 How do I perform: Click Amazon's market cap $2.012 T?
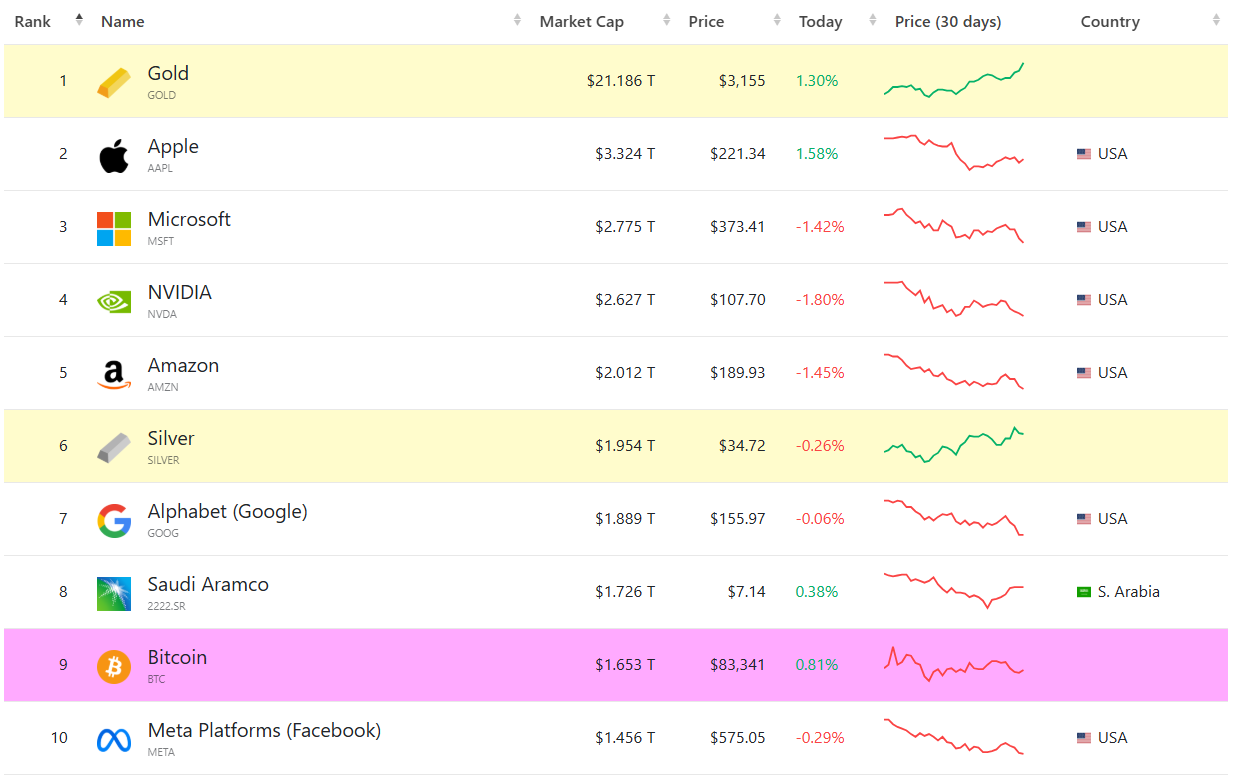(x=625, y=373)
